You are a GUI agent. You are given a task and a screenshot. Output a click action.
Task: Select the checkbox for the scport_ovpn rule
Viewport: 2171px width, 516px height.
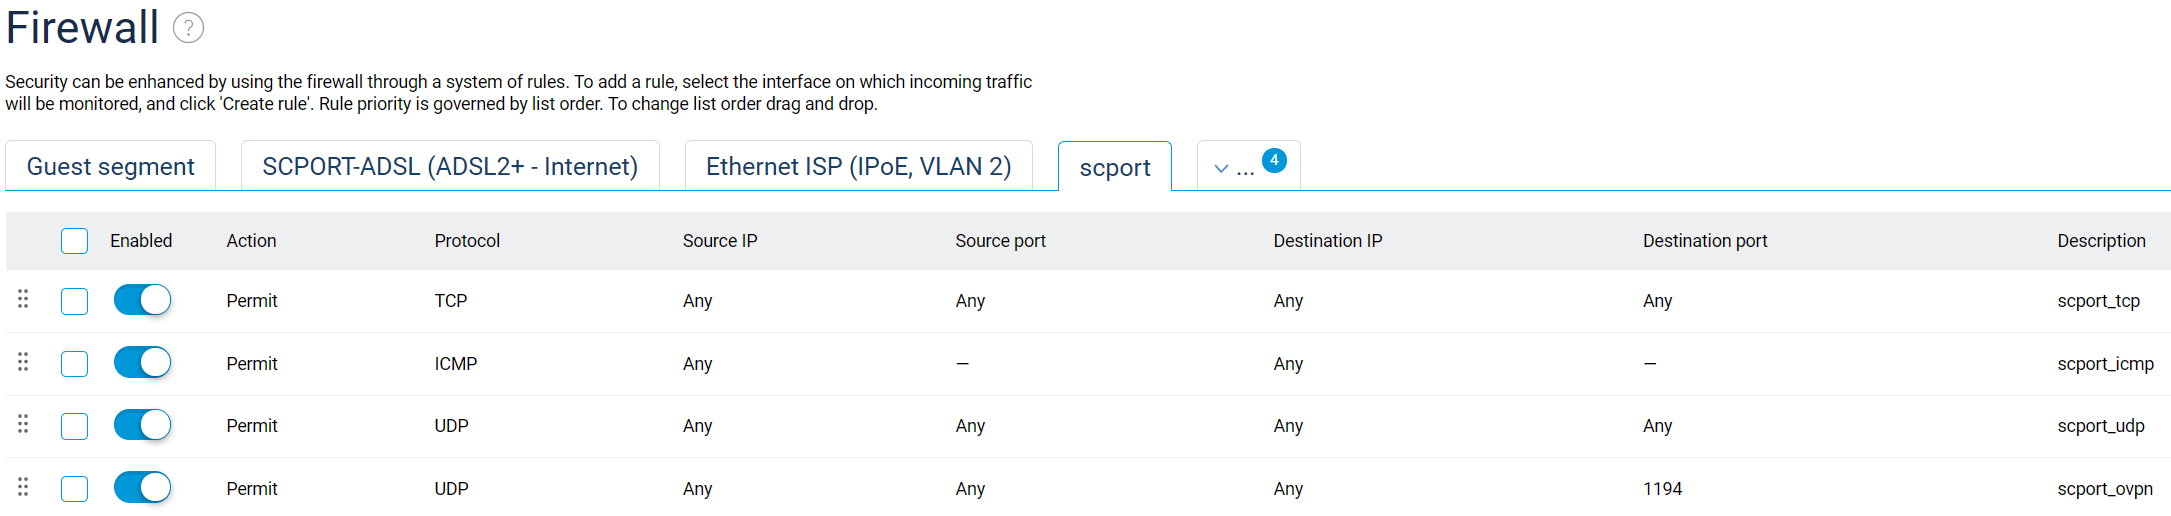pyautogui.click(x=75, y=489)
